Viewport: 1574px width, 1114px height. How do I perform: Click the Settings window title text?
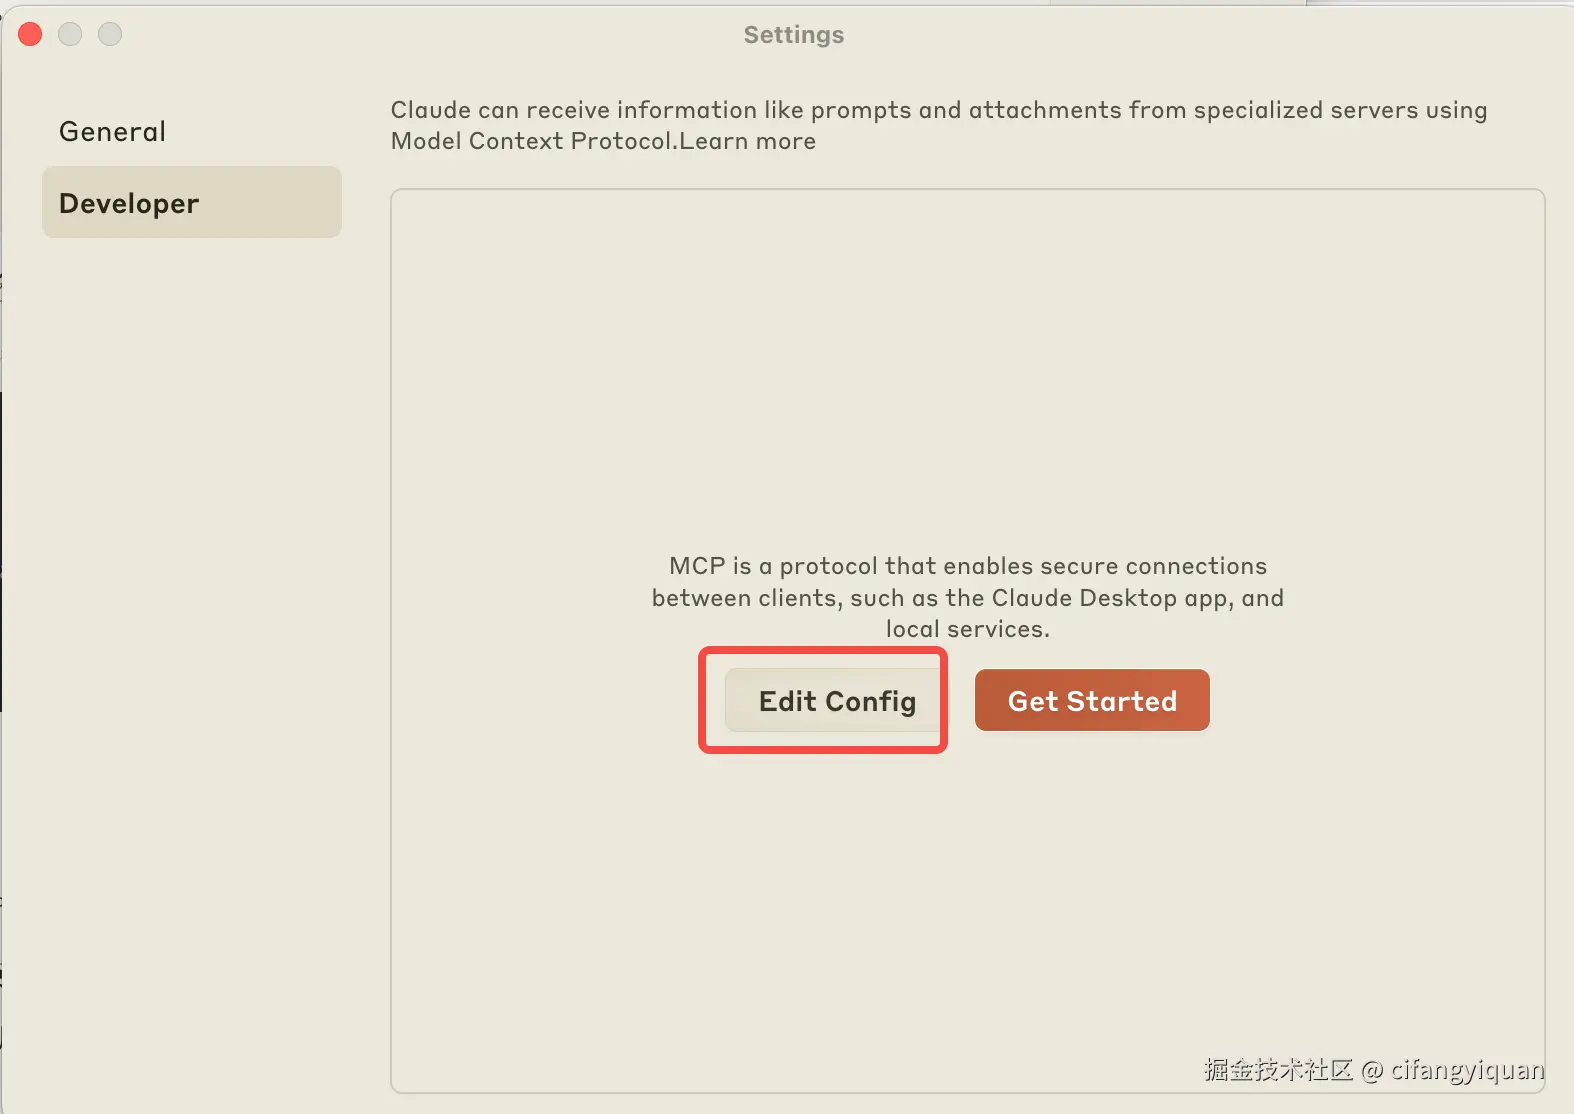coord(793,35)
